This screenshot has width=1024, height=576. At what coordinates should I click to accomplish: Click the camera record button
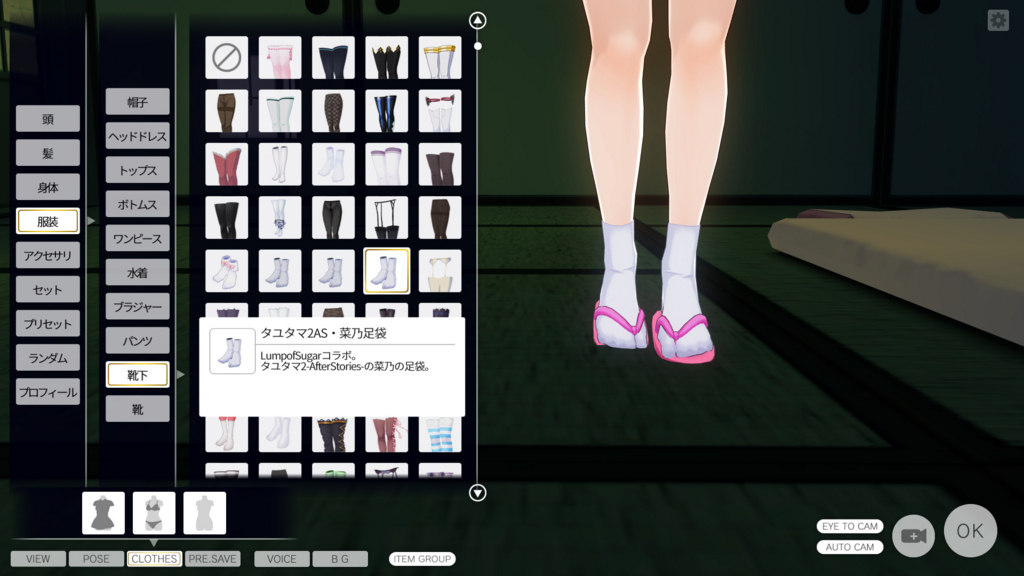pos(913,536)
